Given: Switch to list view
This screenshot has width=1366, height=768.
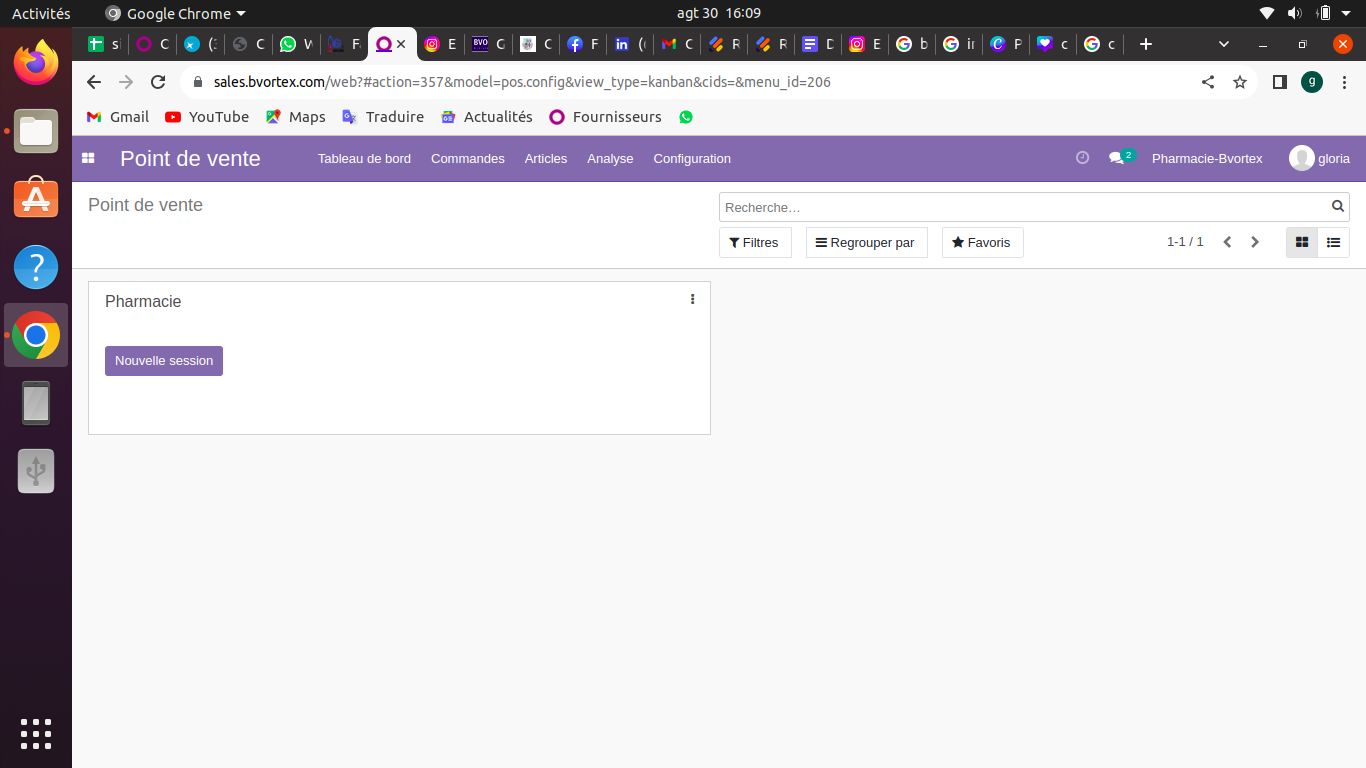Looking at the screenshot, I should [x=1333, y=242].
